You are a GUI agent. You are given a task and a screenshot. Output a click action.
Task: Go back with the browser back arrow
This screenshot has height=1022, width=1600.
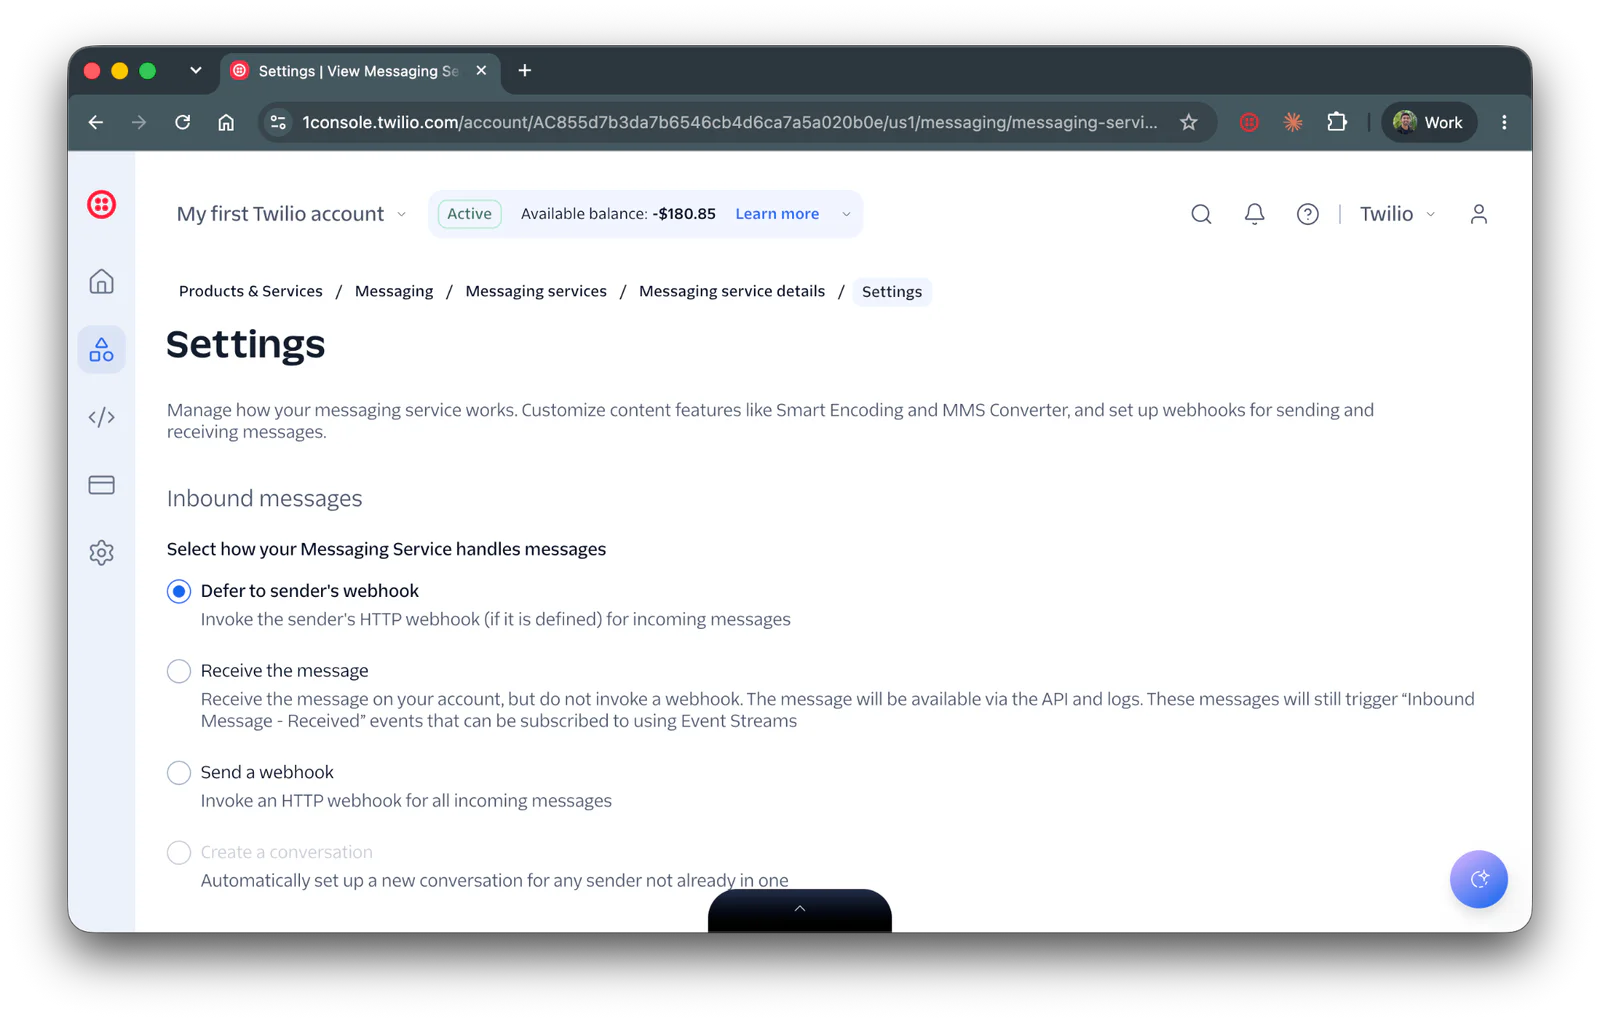coord(96,122)
